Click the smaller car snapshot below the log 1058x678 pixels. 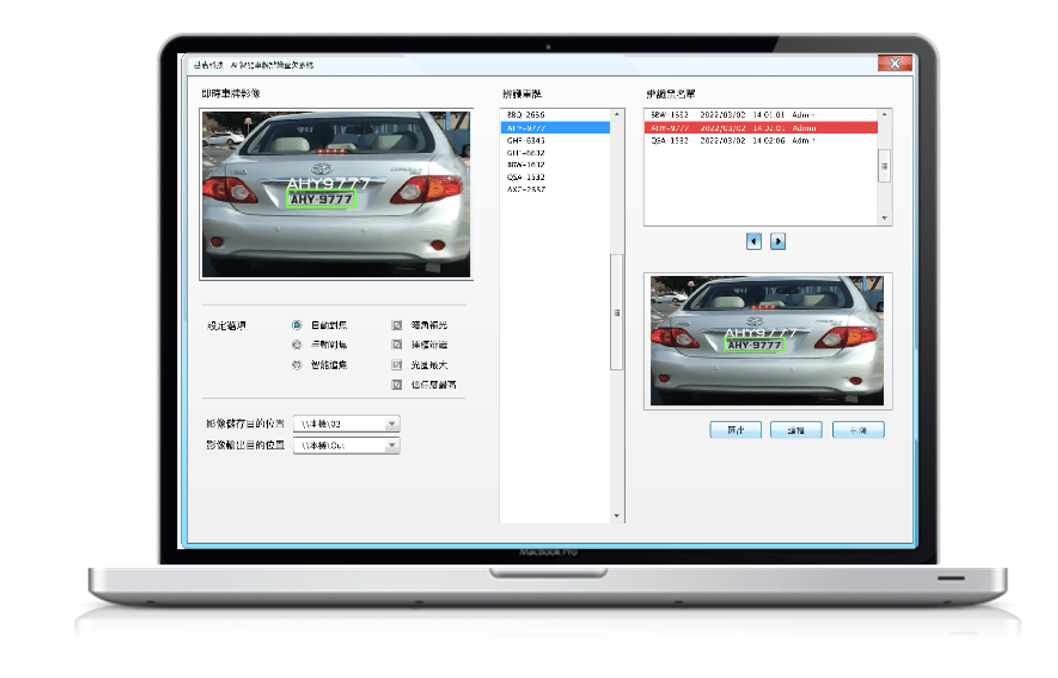(767, 341)
